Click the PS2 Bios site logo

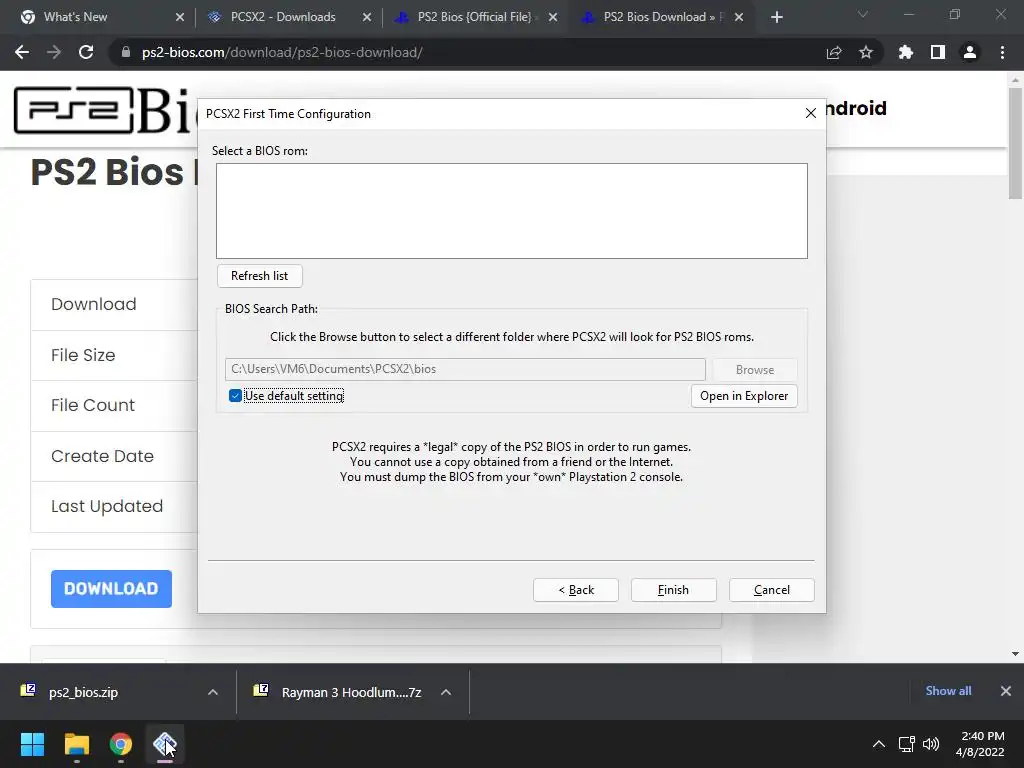[x=104, y=110]
